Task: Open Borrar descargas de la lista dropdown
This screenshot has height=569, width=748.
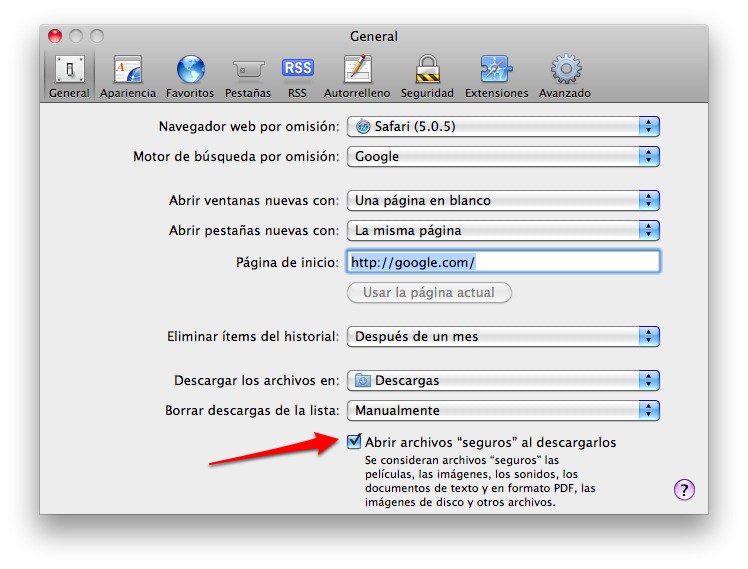Action: (503, 410)
